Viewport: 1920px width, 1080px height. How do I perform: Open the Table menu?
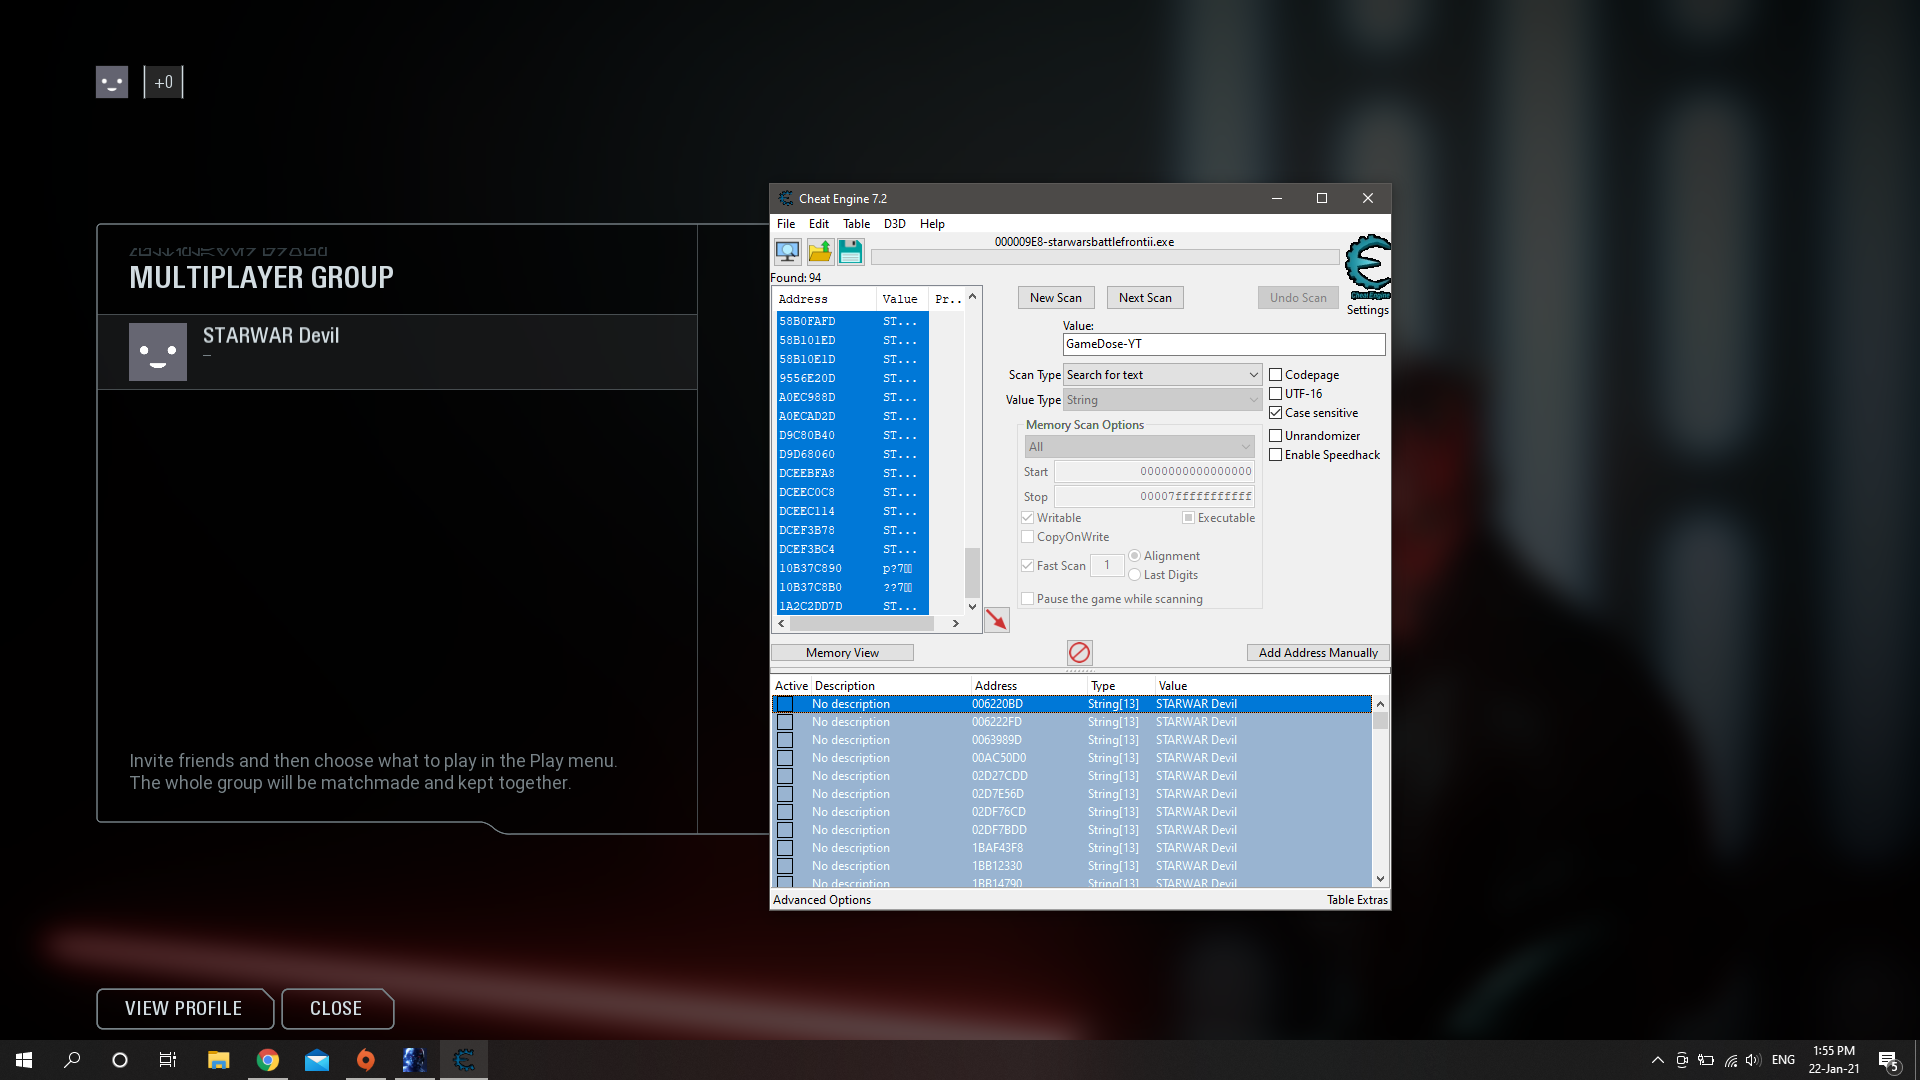click(856, 224)
